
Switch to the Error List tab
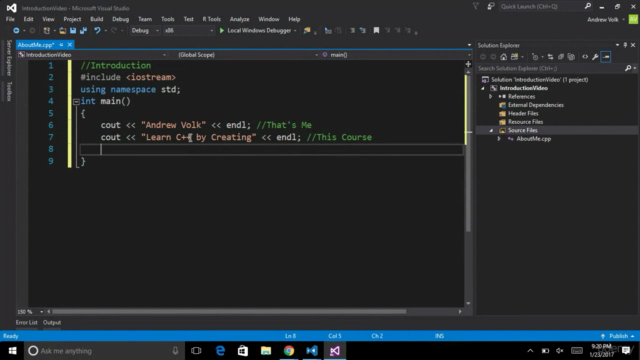click(x=27, y=322)
